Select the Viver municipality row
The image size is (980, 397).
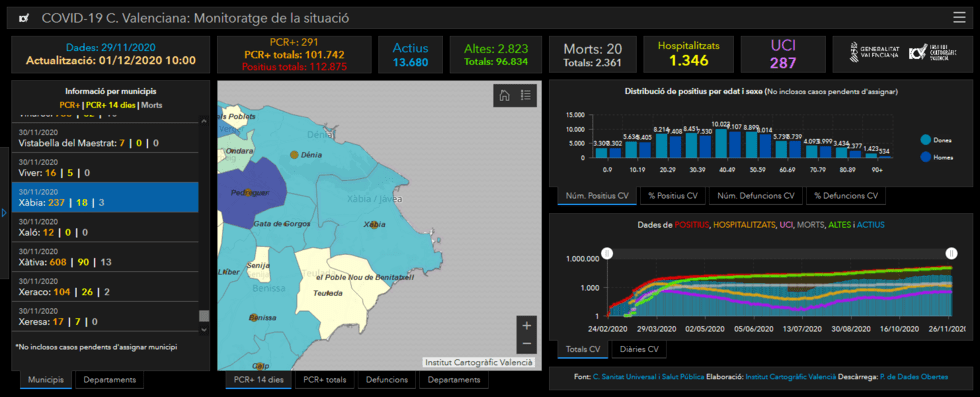coord(105,168)
